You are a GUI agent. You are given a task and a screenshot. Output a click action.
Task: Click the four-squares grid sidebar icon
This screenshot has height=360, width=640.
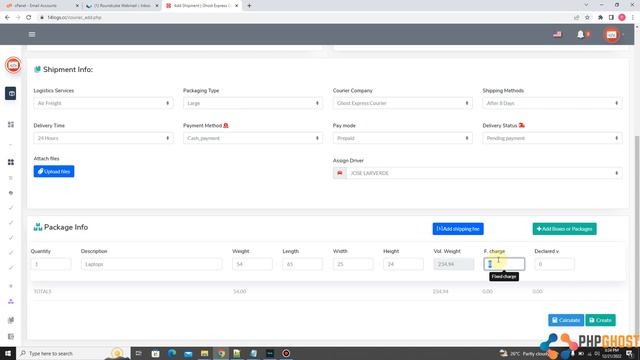11,162
